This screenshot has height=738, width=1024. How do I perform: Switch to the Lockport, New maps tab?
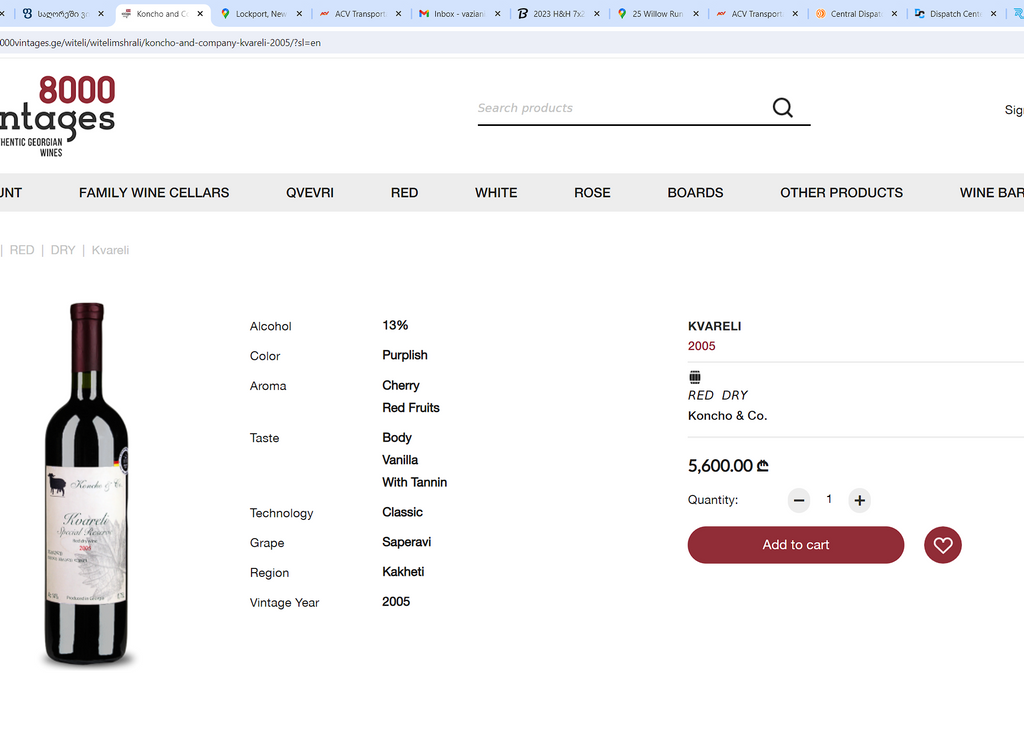point(261,14)
